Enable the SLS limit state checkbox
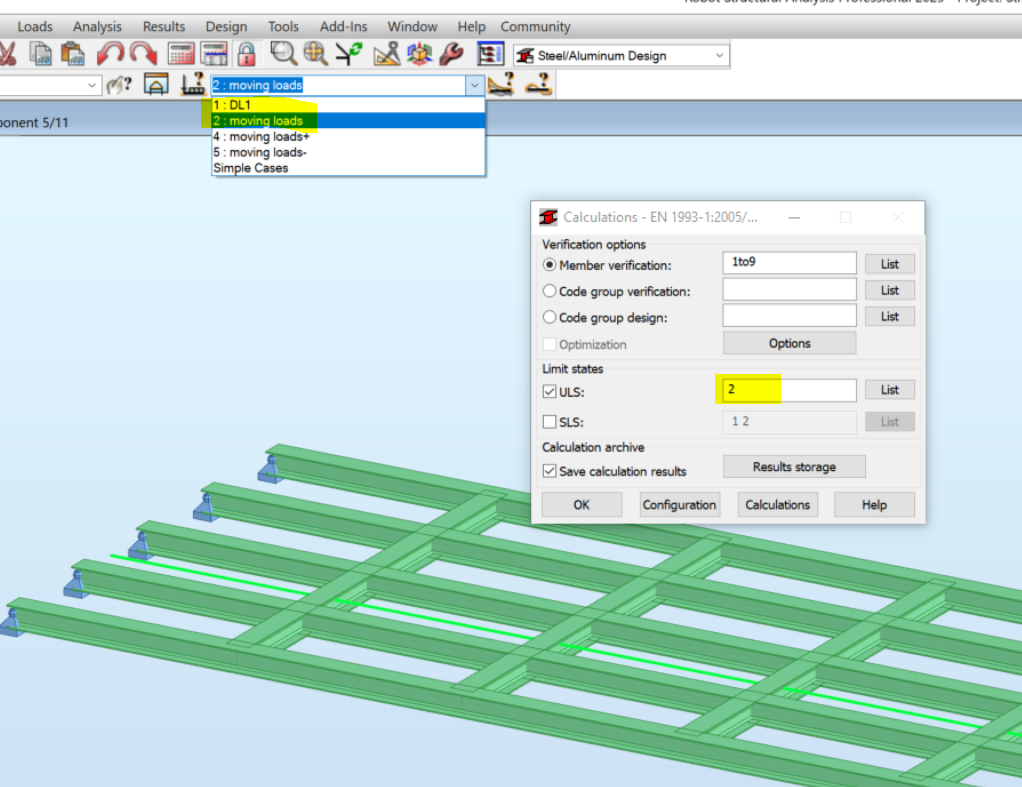 [x=550, y=421]
